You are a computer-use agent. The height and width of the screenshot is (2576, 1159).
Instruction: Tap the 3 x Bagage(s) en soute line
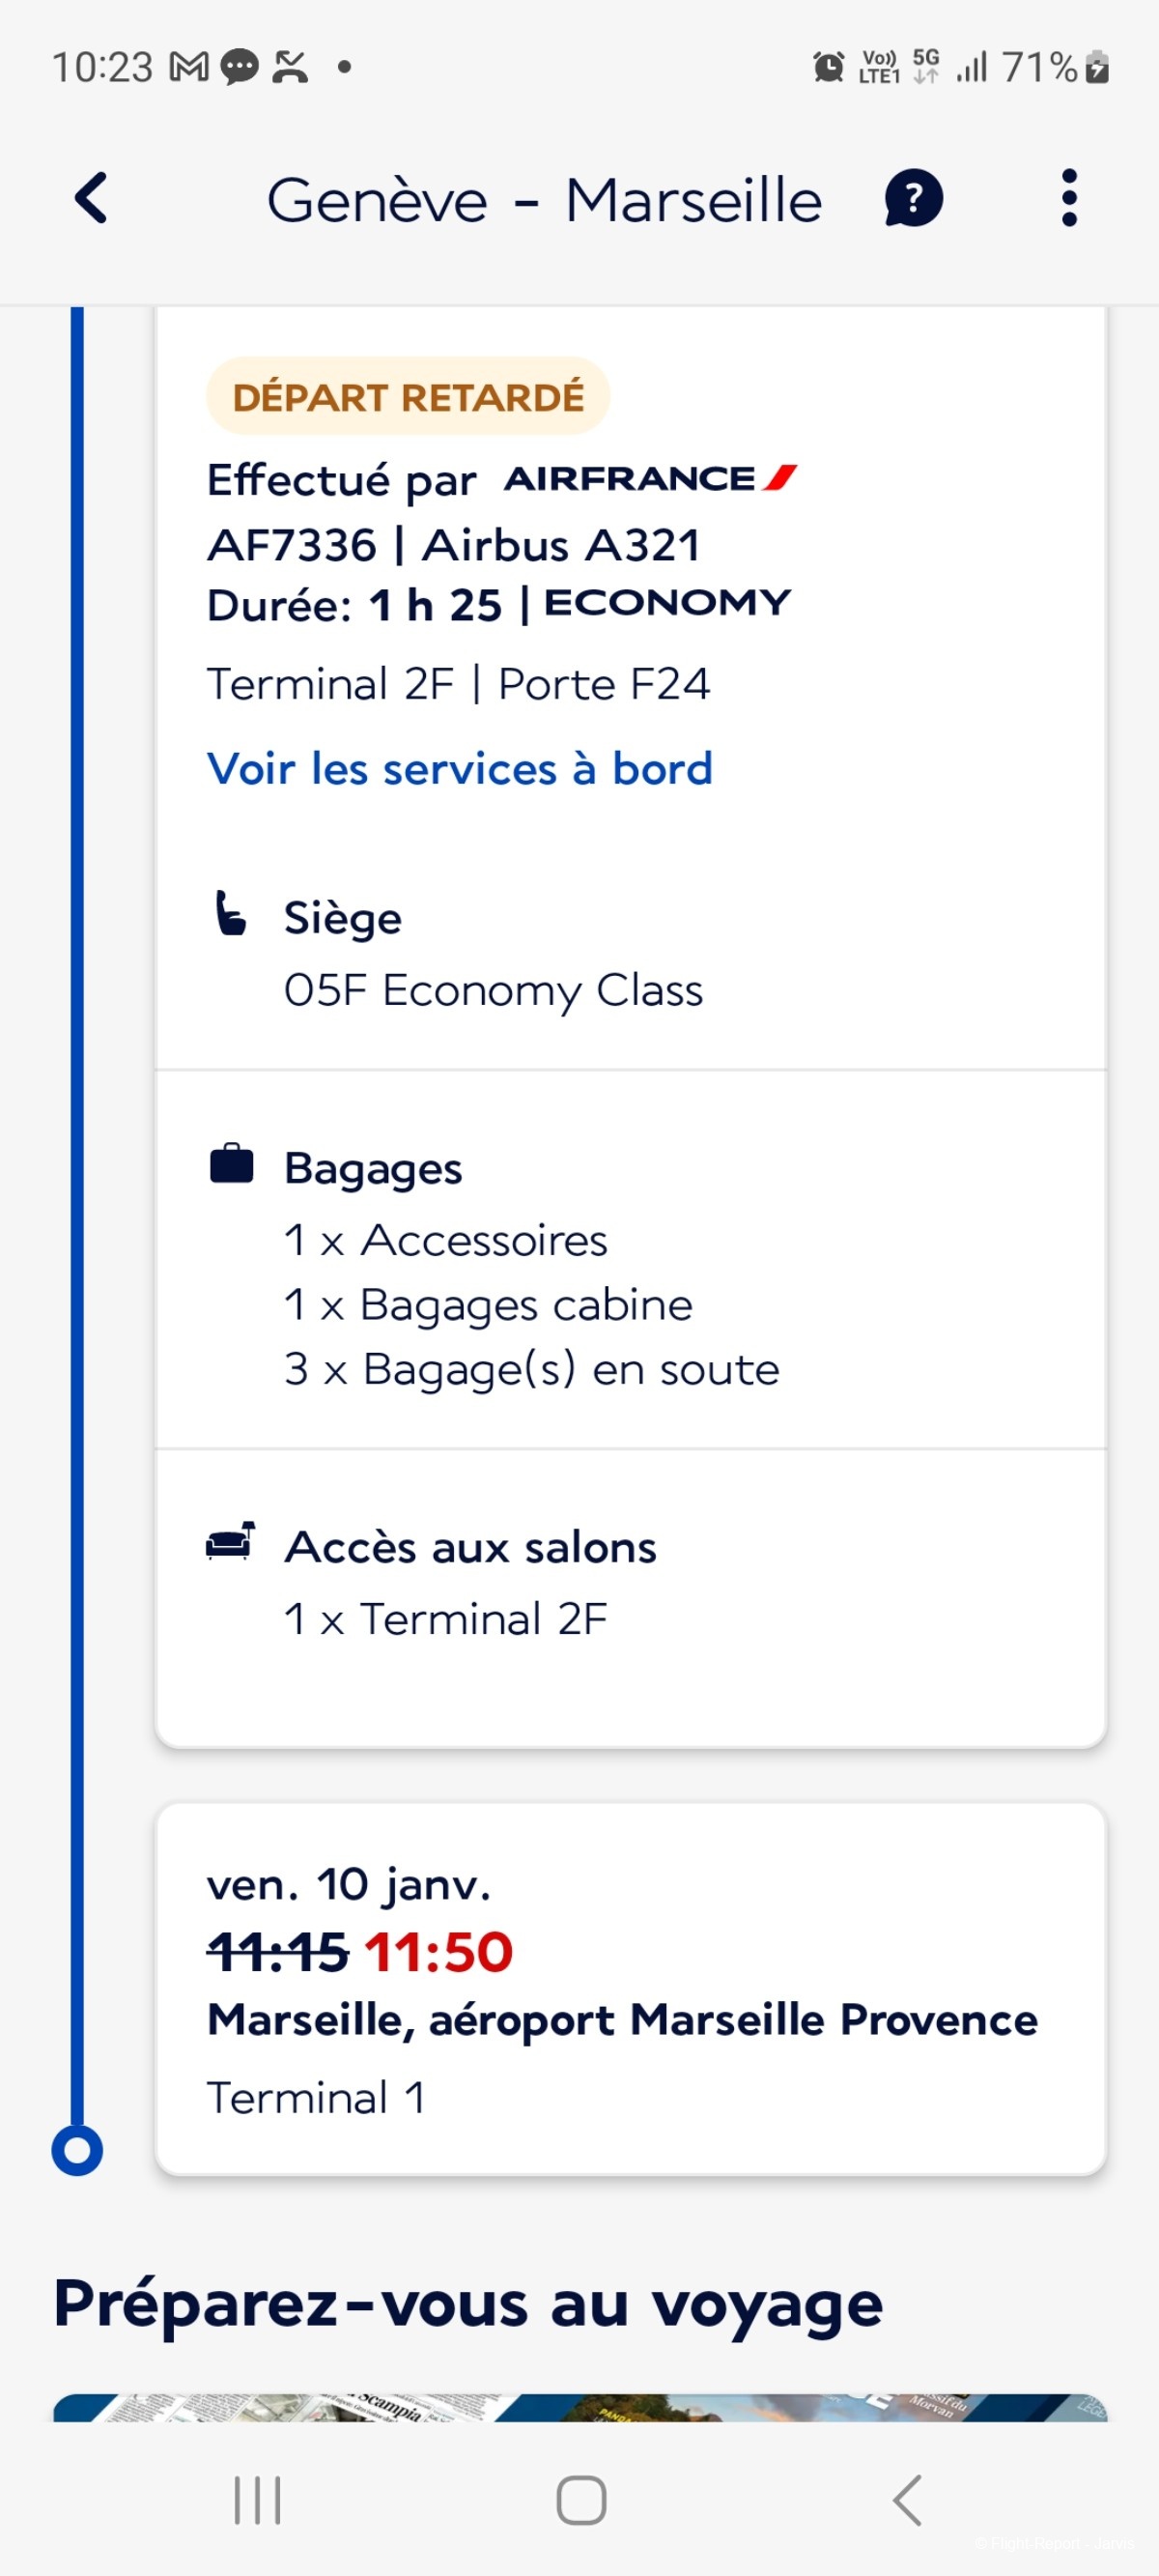pyautogui.click(x=531, y=1369)
